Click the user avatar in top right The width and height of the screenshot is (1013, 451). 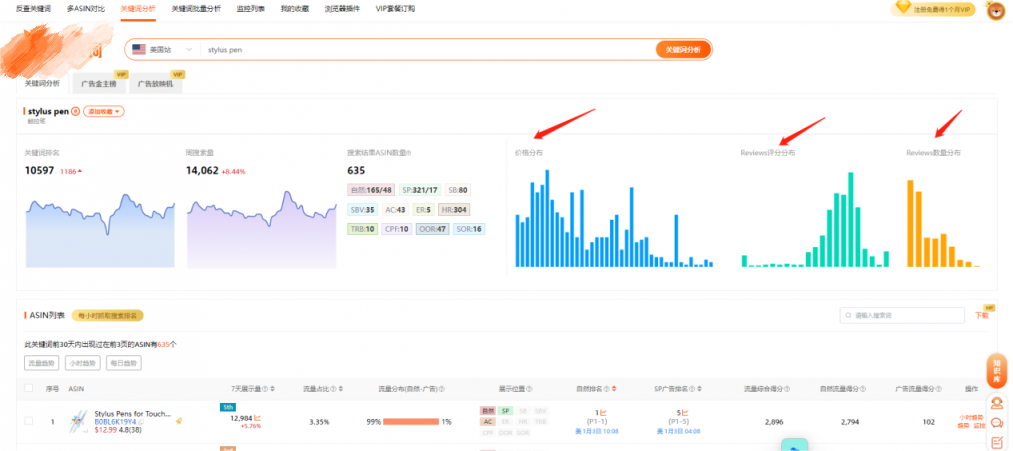995,11
